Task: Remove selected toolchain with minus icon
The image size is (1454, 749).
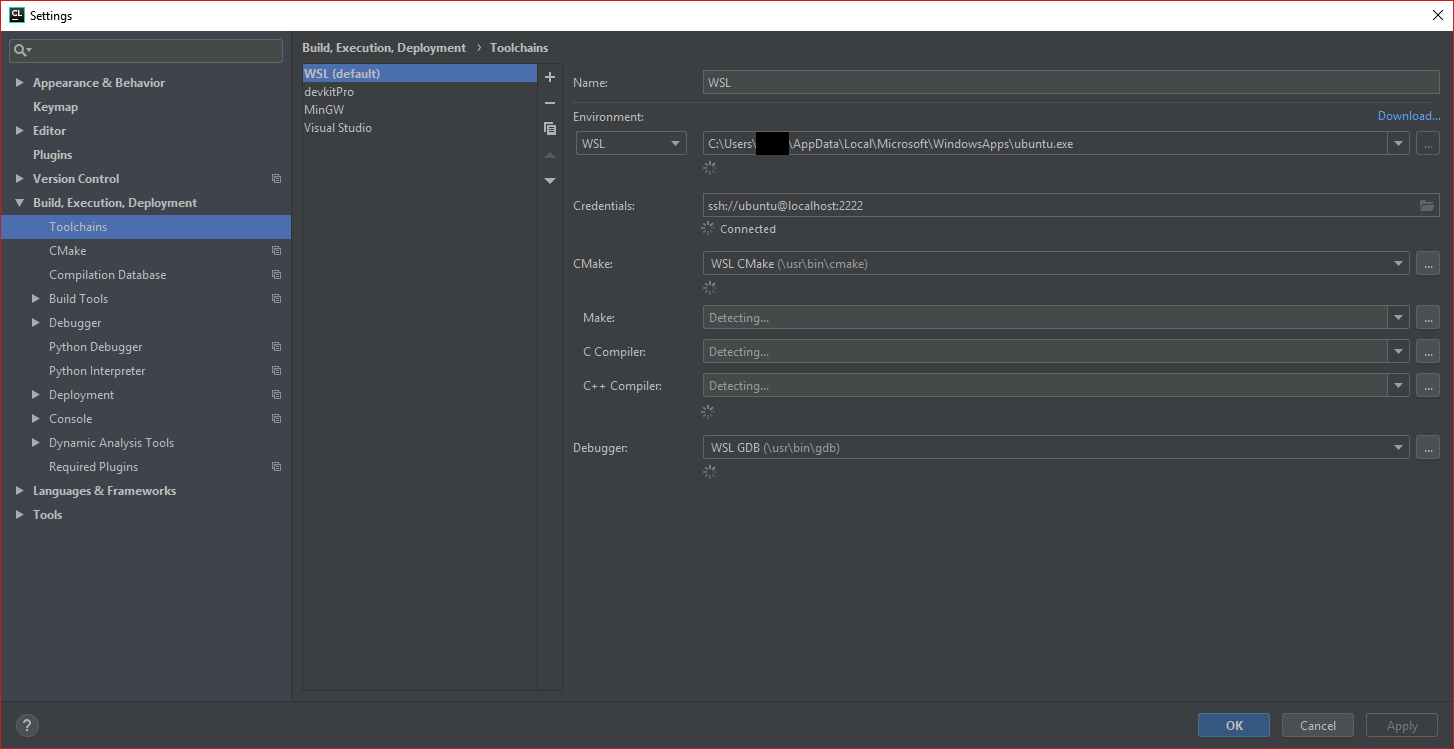Action: (549, 103)
